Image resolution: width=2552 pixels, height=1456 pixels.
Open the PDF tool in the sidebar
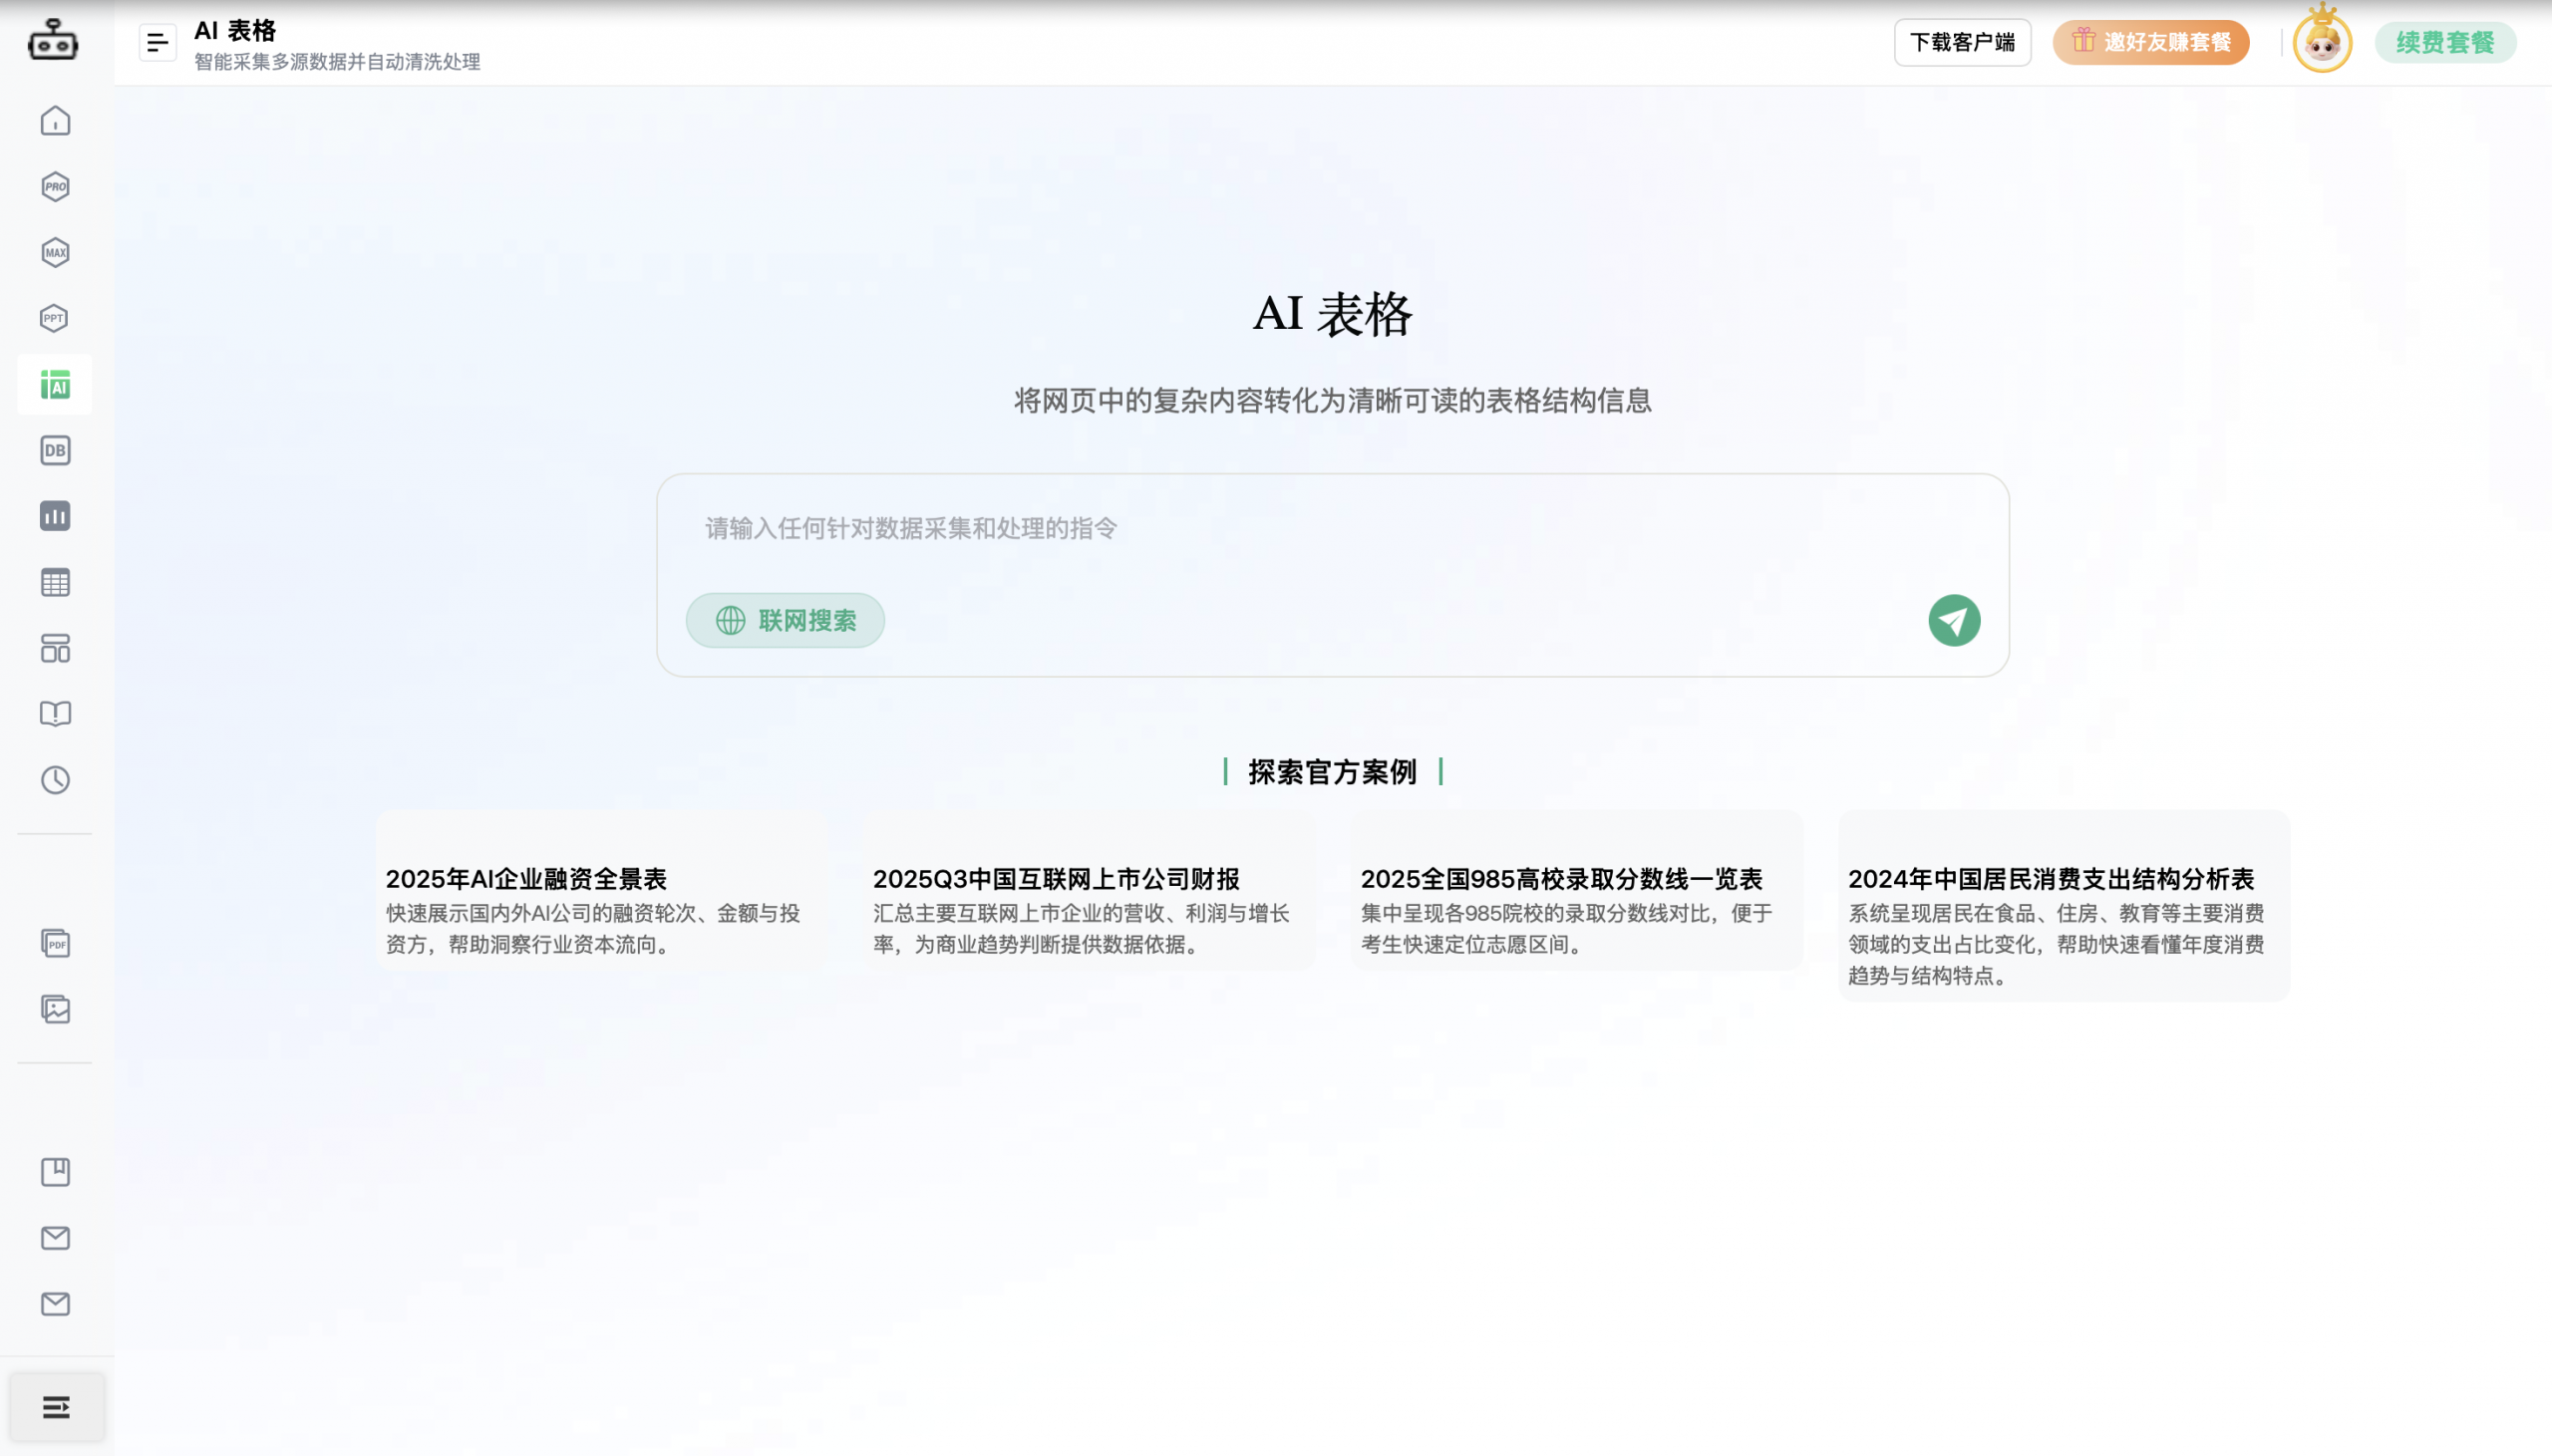pos(55,943)
